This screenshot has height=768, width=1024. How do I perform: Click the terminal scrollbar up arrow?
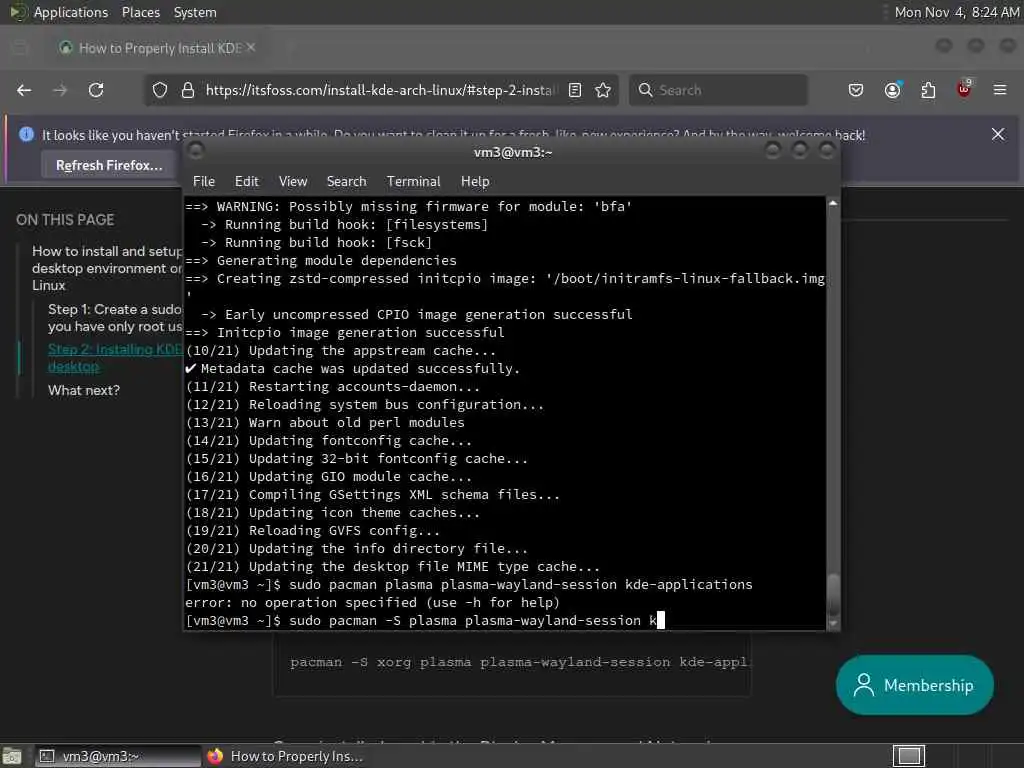pos(833,204)
